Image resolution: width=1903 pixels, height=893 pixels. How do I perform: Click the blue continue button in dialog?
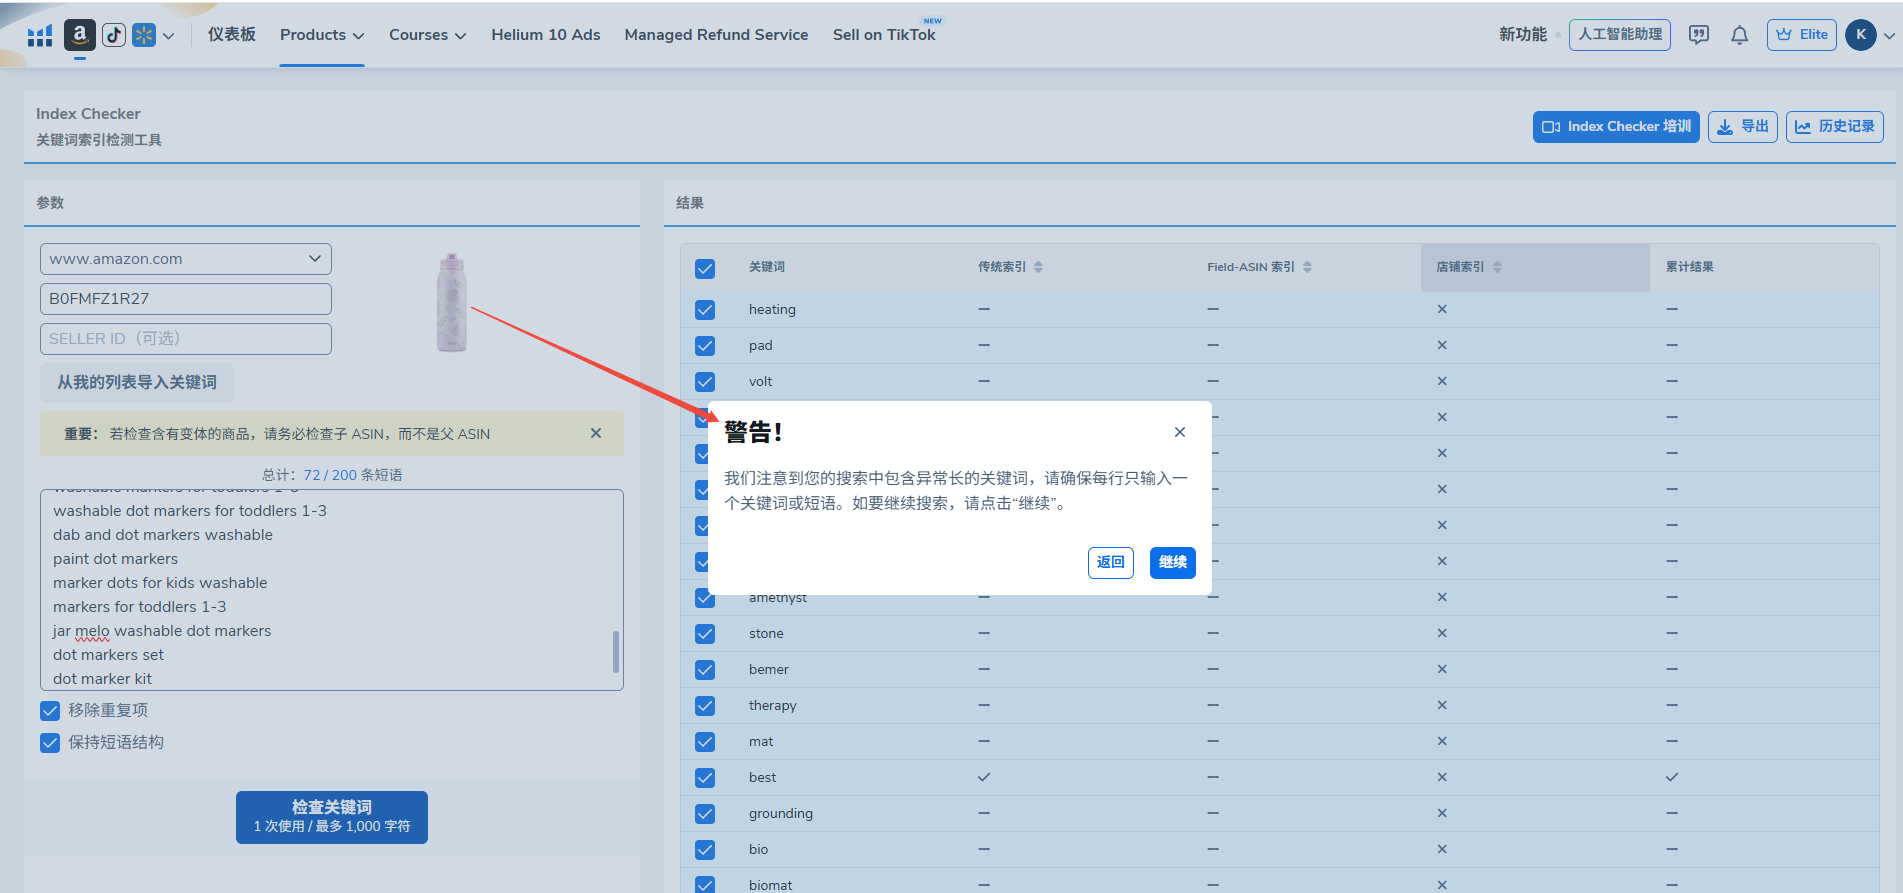(x=1172, y=562)
